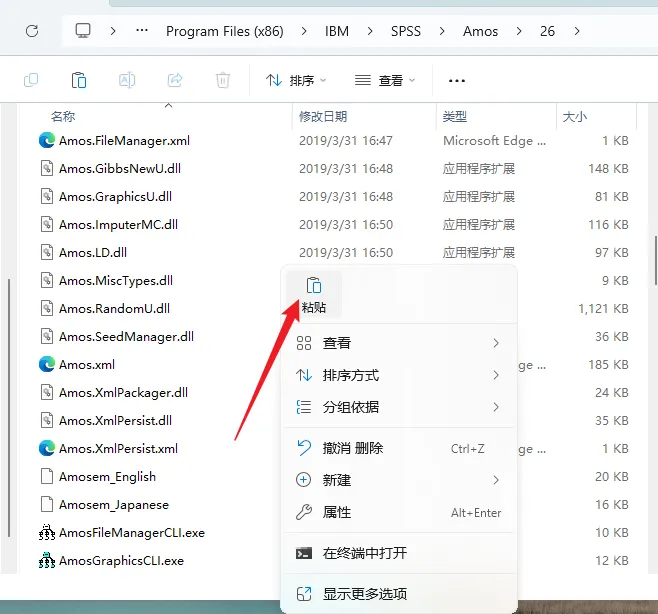Viewport: 658px width, 614px height.
Task: Select file Amos.XmlPackager.dll
Action: tap(123, 392)
